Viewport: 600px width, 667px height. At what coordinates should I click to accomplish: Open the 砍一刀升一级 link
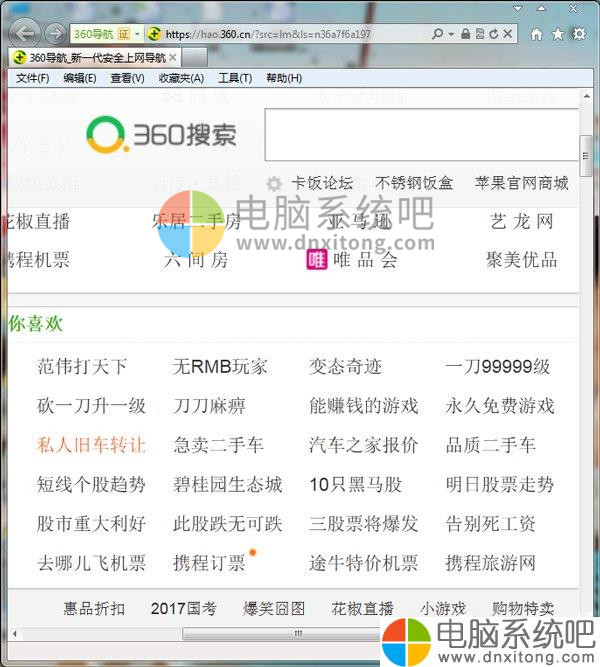pos(91,406)
